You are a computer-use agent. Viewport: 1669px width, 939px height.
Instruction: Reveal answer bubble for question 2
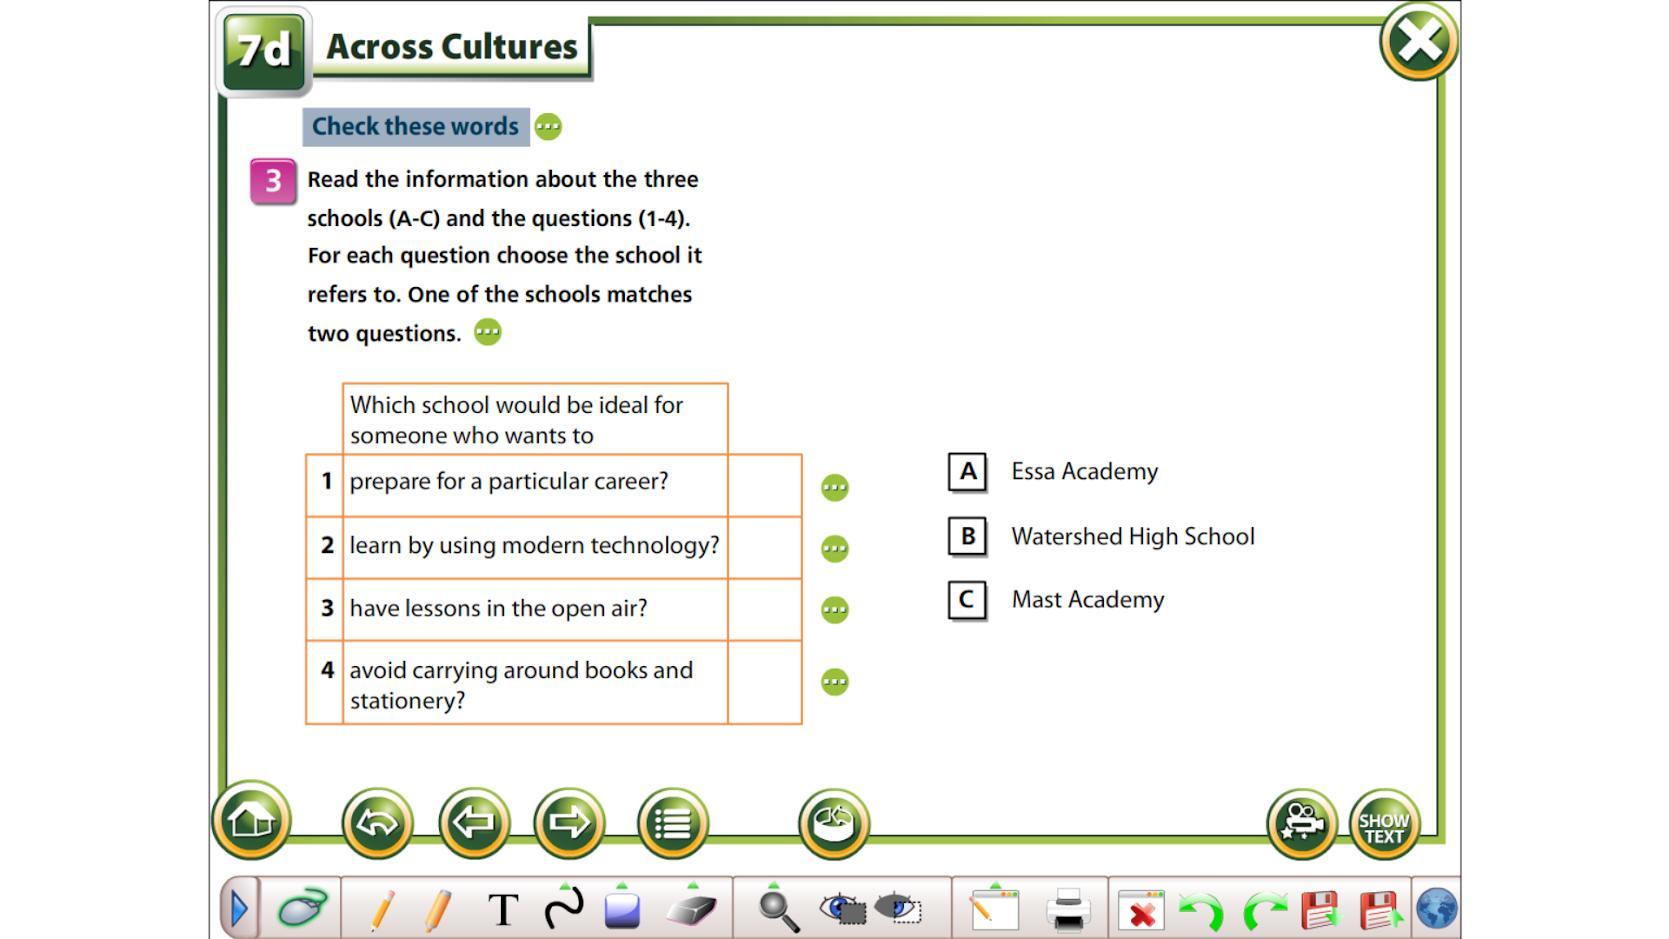pos(835,548)
